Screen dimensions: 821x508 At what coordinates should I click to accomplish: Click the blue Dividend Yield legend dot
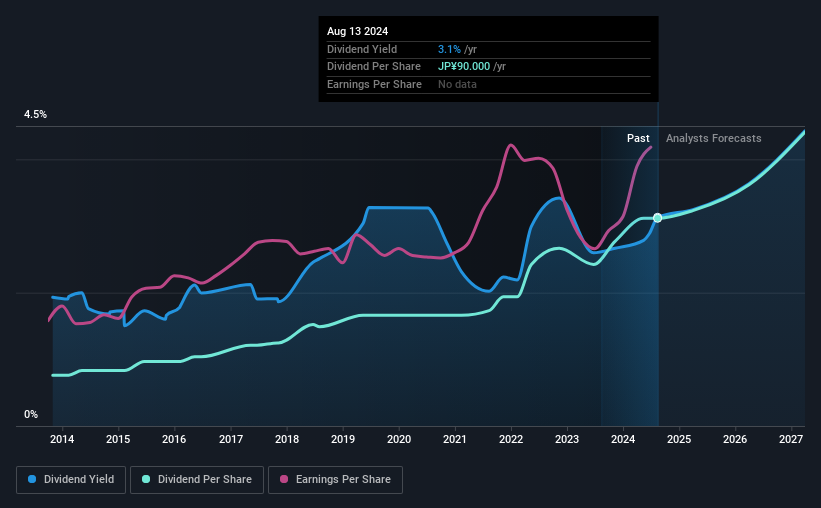pyautogui.click(x=32, y=479)
